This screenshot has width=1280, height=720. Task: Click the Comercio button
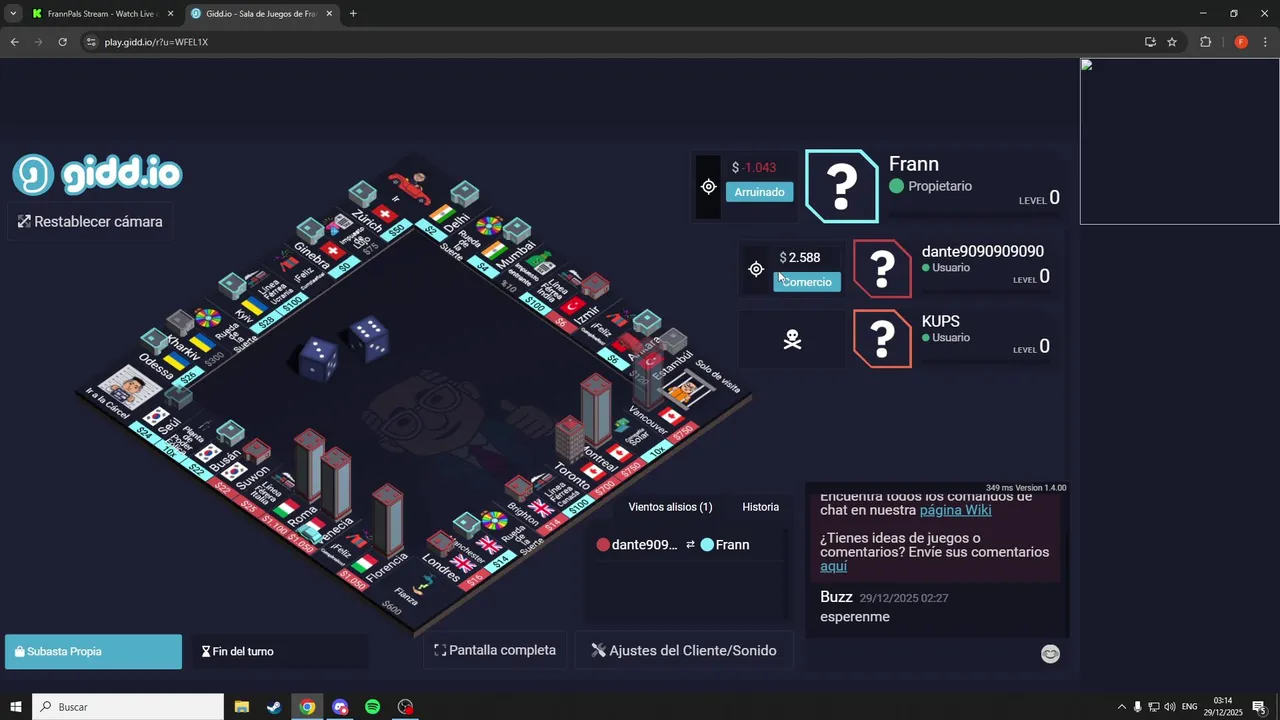tap(807, 282)
